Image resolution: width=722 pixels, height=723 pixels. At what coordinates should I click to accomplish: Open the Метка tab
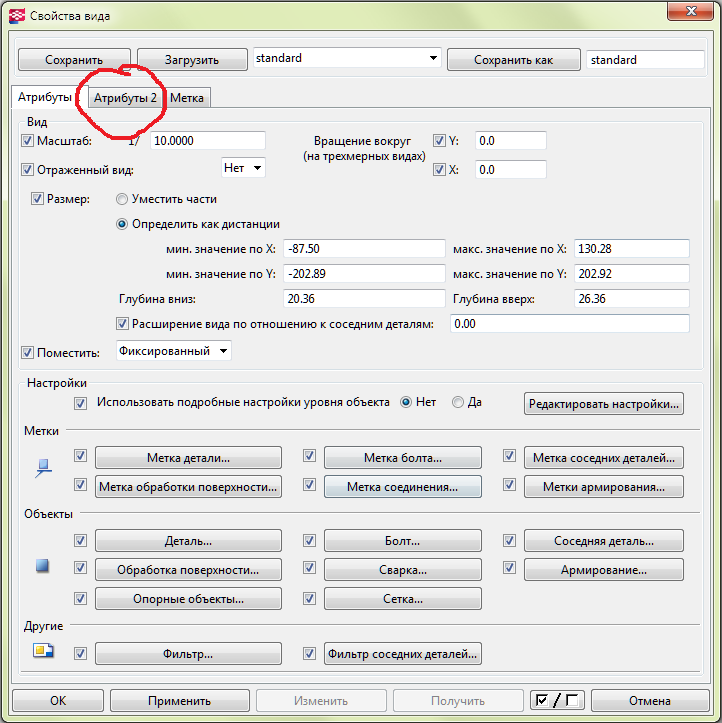(187, 98)
